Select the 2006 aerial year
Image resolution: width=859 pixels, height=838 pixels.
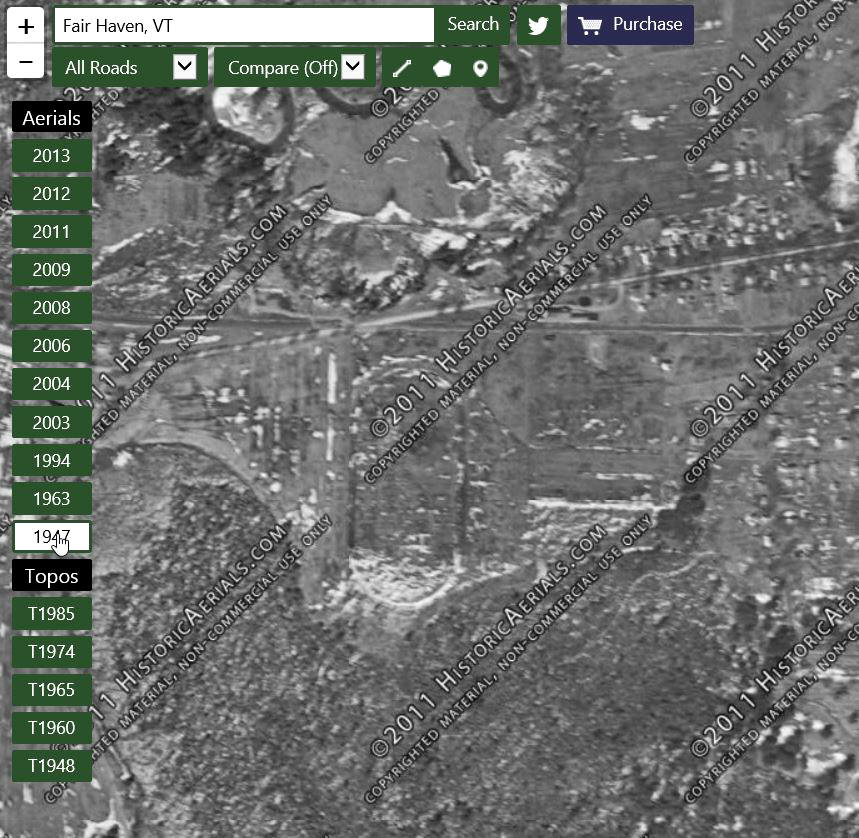pyautogui.click(x=52, y=346)
